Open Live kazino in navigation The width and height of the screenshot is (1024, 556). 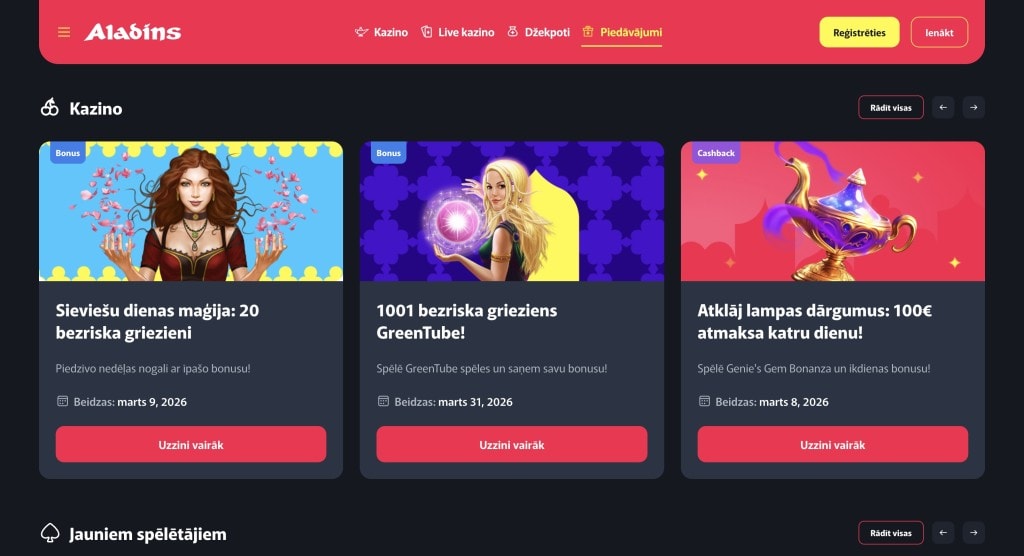[x=457, y=32]
